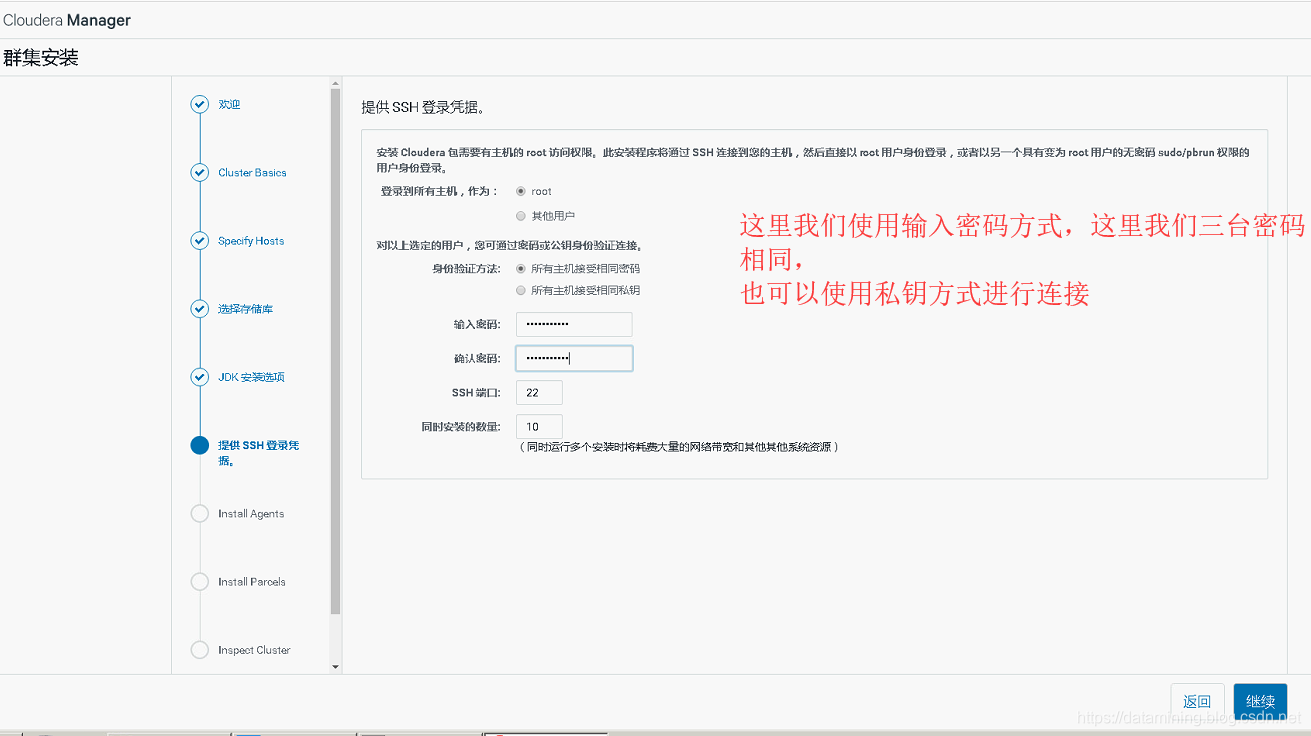Click the Install Parcels step label

(252, 582)
